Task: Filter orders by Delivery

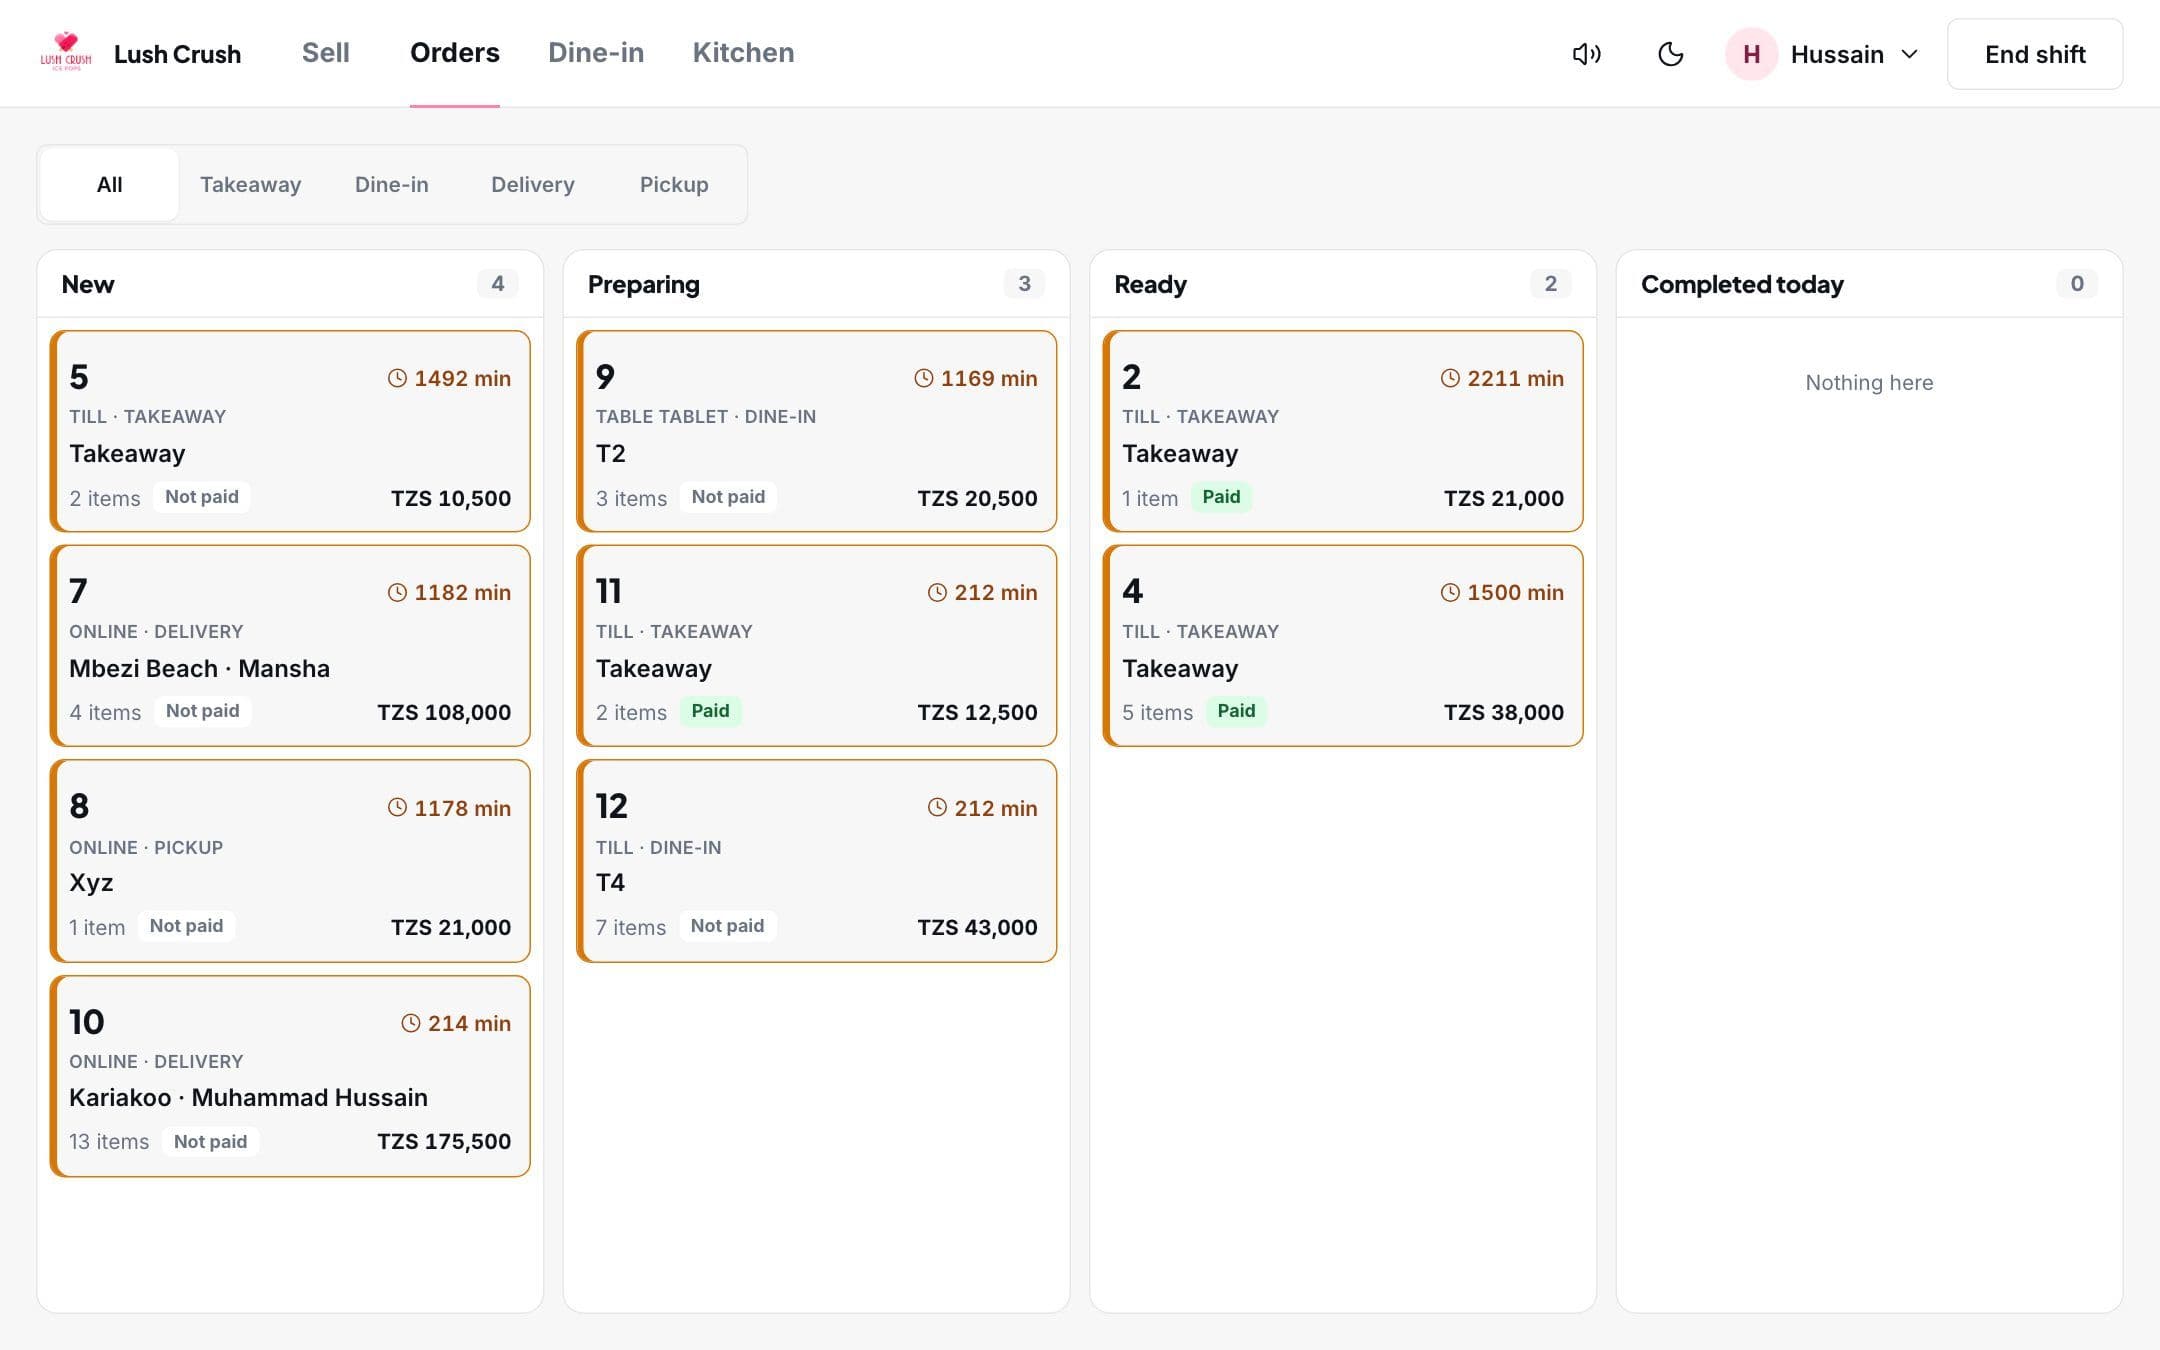Action: point(533,185)
